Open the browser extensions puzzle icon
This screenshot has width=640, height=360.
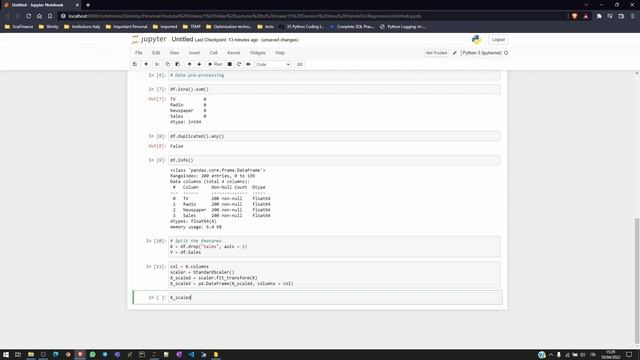pos(599,16)
